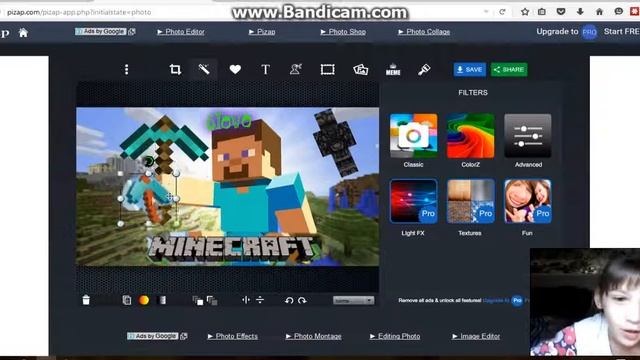Choose the Fun Pro filters

pyautogui.click(x=528, y=201)
